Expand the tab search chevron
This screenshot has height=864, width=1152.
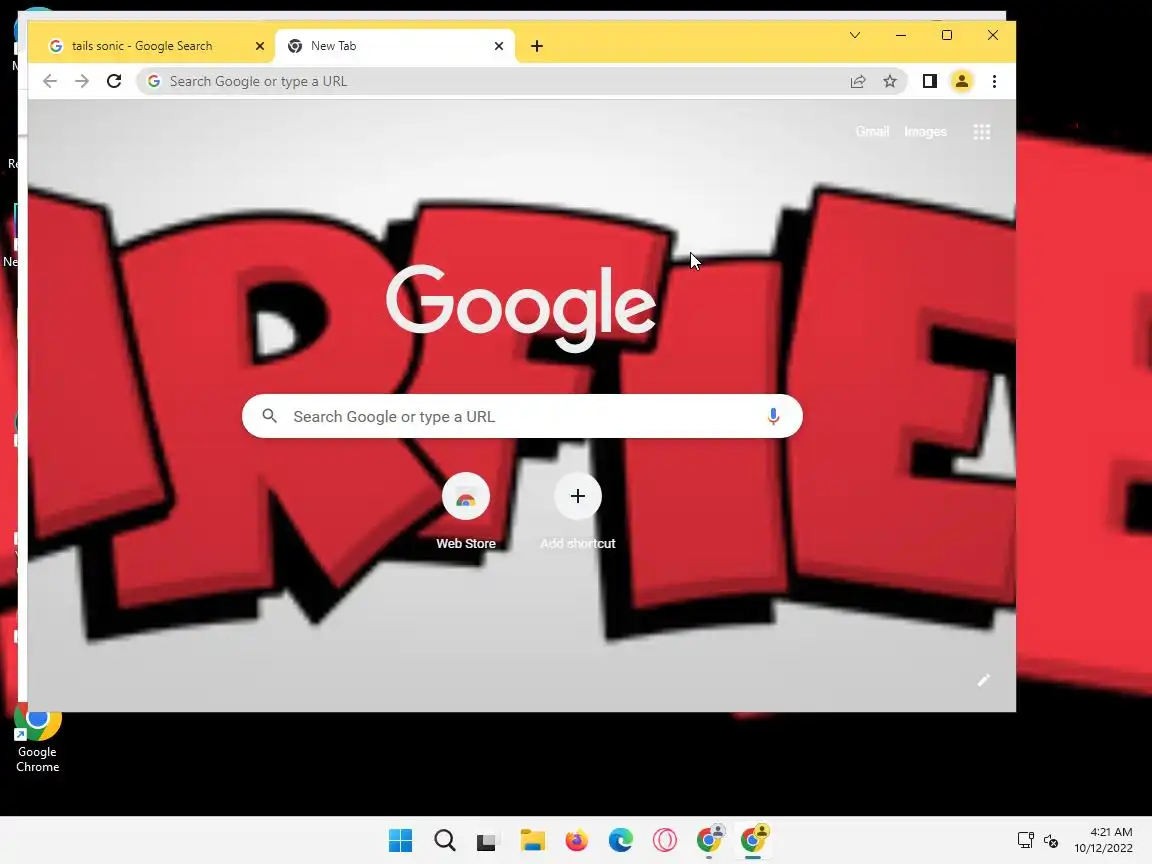(x=855, y=35)
